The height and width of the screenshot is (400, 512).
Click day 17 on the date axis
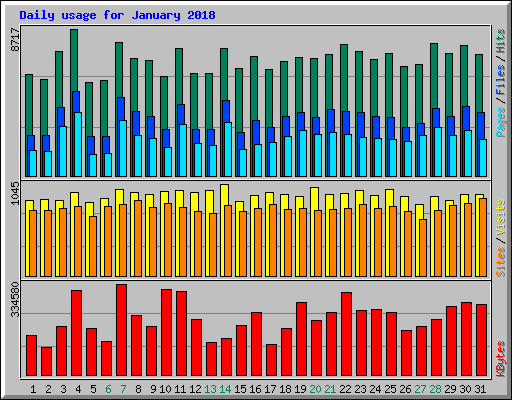pyautogui.click(x=270, y=389)
